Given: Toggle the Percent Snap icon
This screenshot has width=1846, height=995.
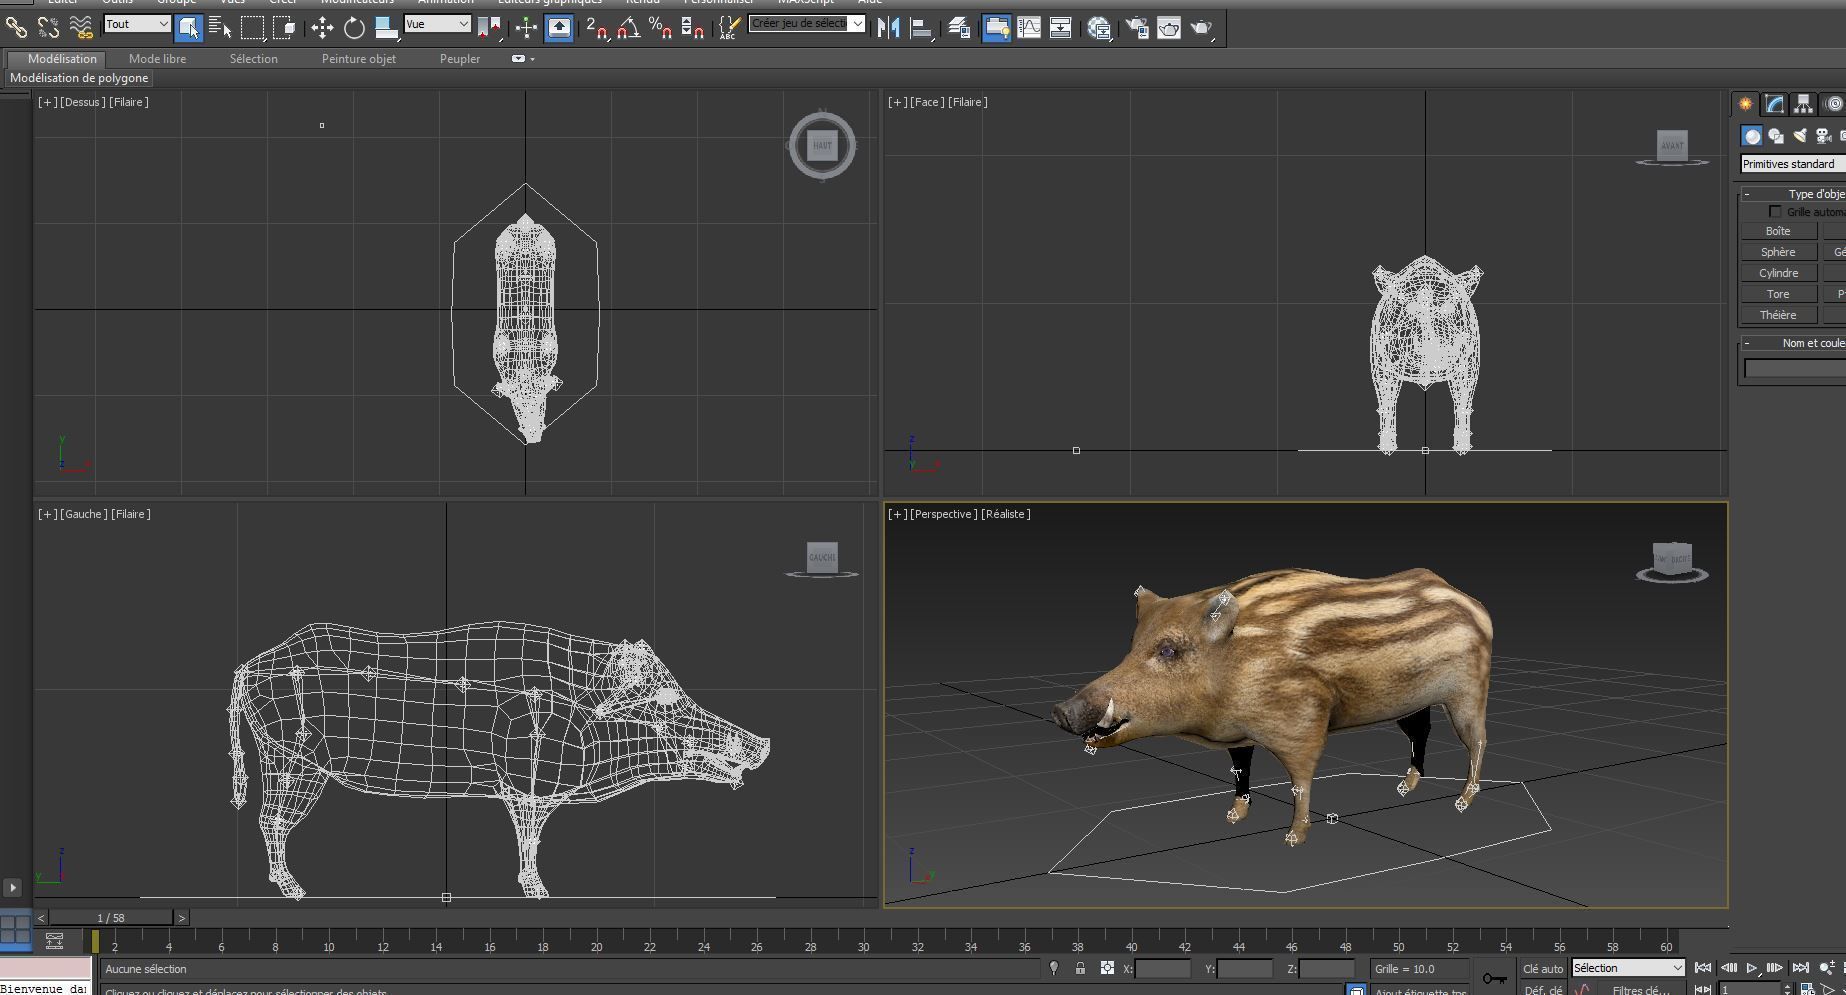Looking at the screenshot, I should coord(660,28).
